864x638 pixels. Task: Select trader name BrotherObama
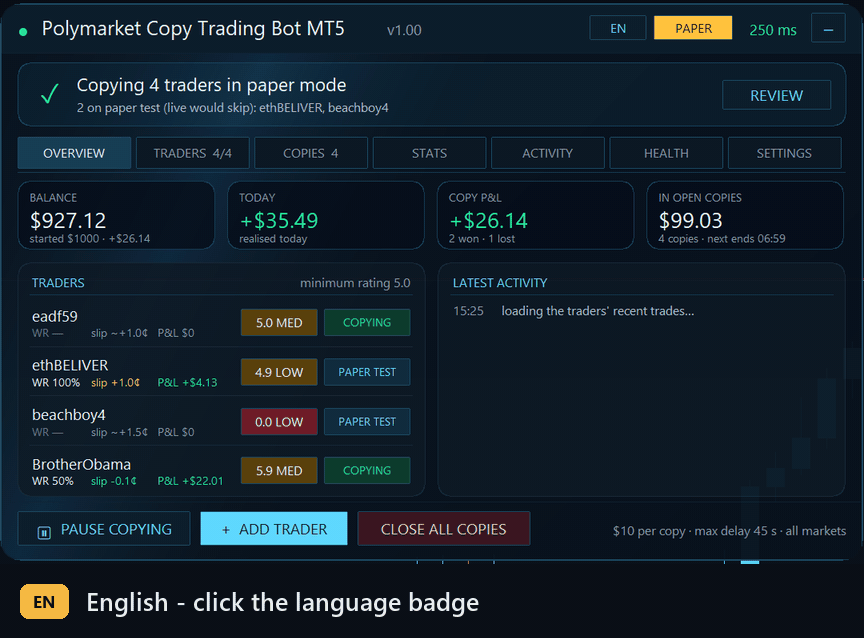click(x=82, y=464)
